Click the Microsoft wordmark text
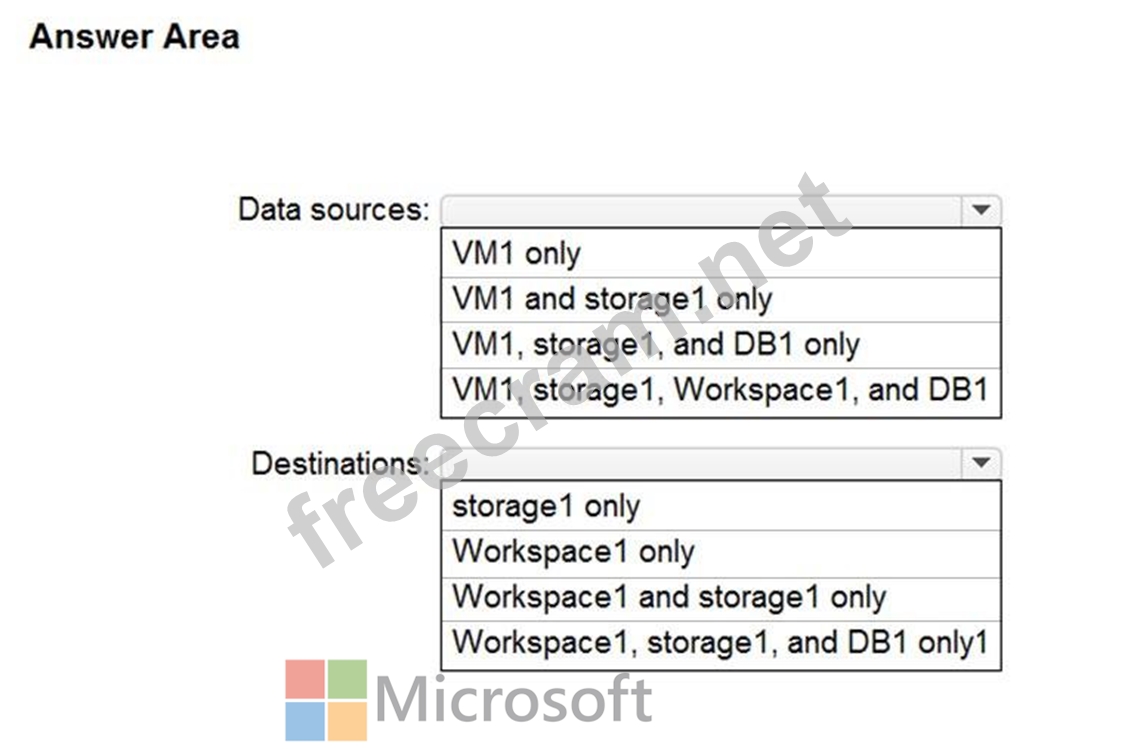This screenshot has width=1139, height=749. pyautogui.click(x=514, y=699)
